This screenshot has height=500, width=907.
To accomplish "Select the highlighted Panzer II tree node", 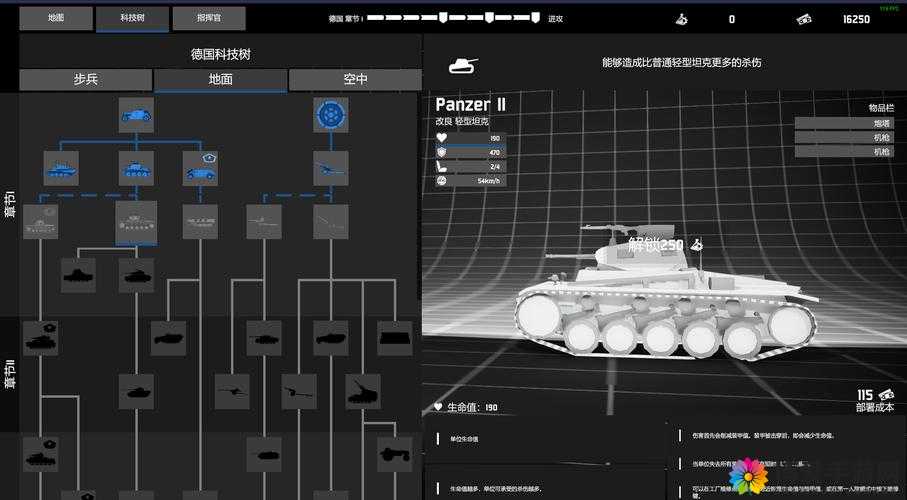I will click(136, 223).
